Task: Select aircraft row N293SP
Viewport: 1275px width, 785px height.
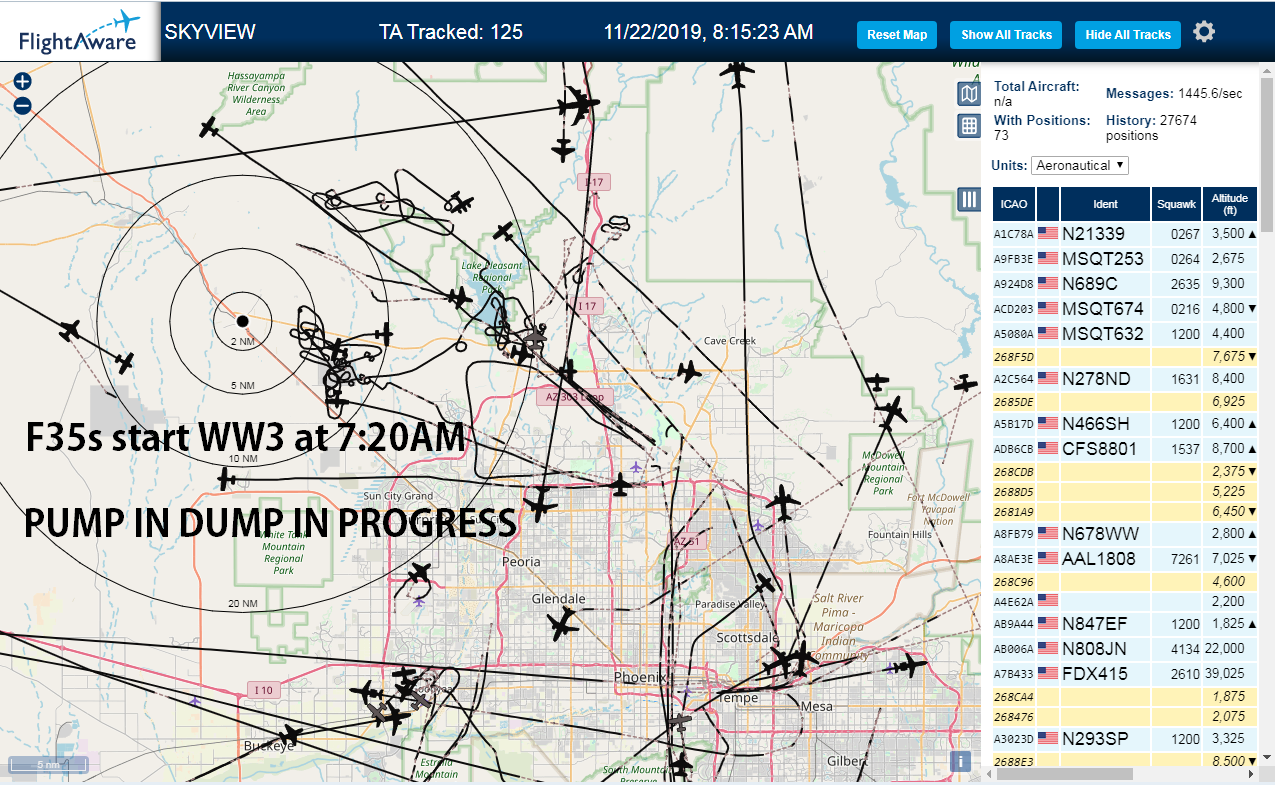Action: pyautogui.click(x=1126, y=739)
